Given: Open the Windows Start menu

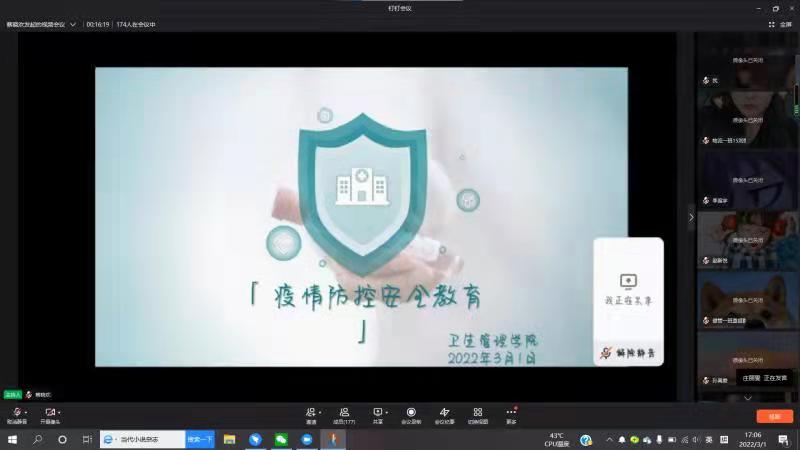Looking at the screenshot, I should coord(12,439).
